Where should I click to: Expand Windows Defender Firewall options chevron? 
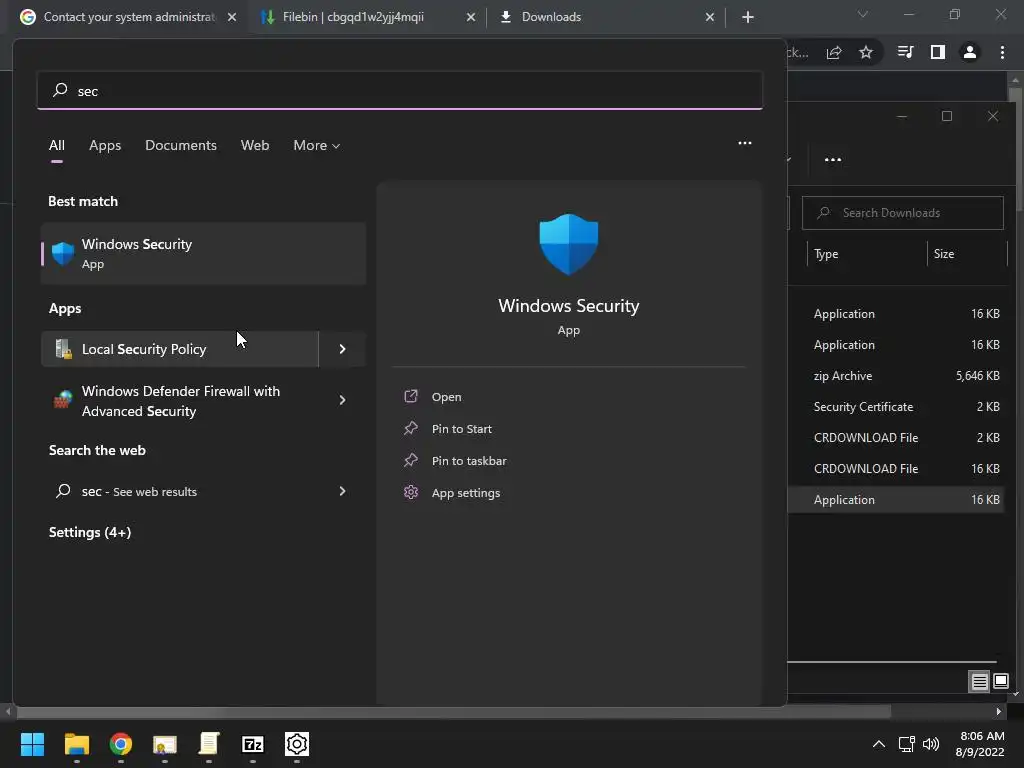pos(342,400)
